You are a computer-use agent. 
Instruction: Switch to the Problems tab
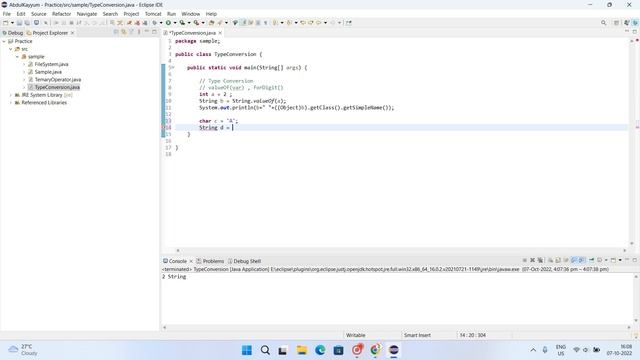coord(210,261)
